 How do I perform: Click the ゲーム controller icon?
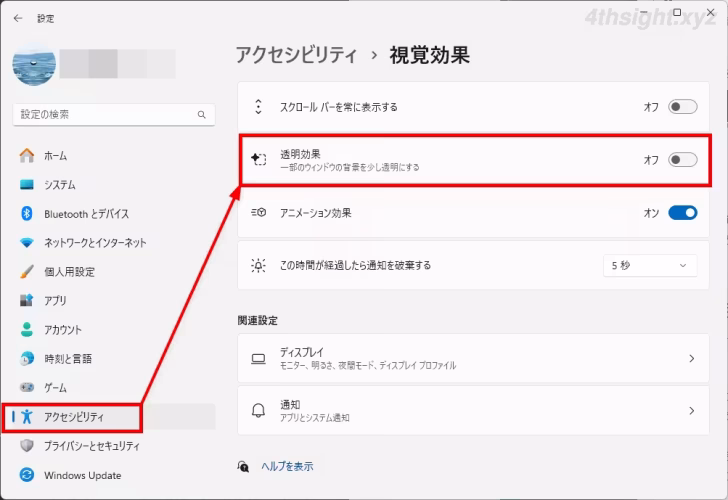pos(27,387)
